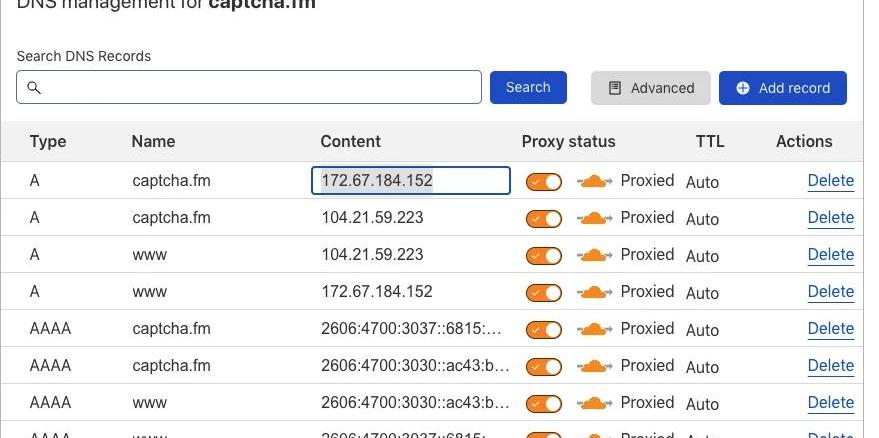
Task: Edit the 172.67.184.152 content field
Action: pyautogui.click(x=411, y=181)
